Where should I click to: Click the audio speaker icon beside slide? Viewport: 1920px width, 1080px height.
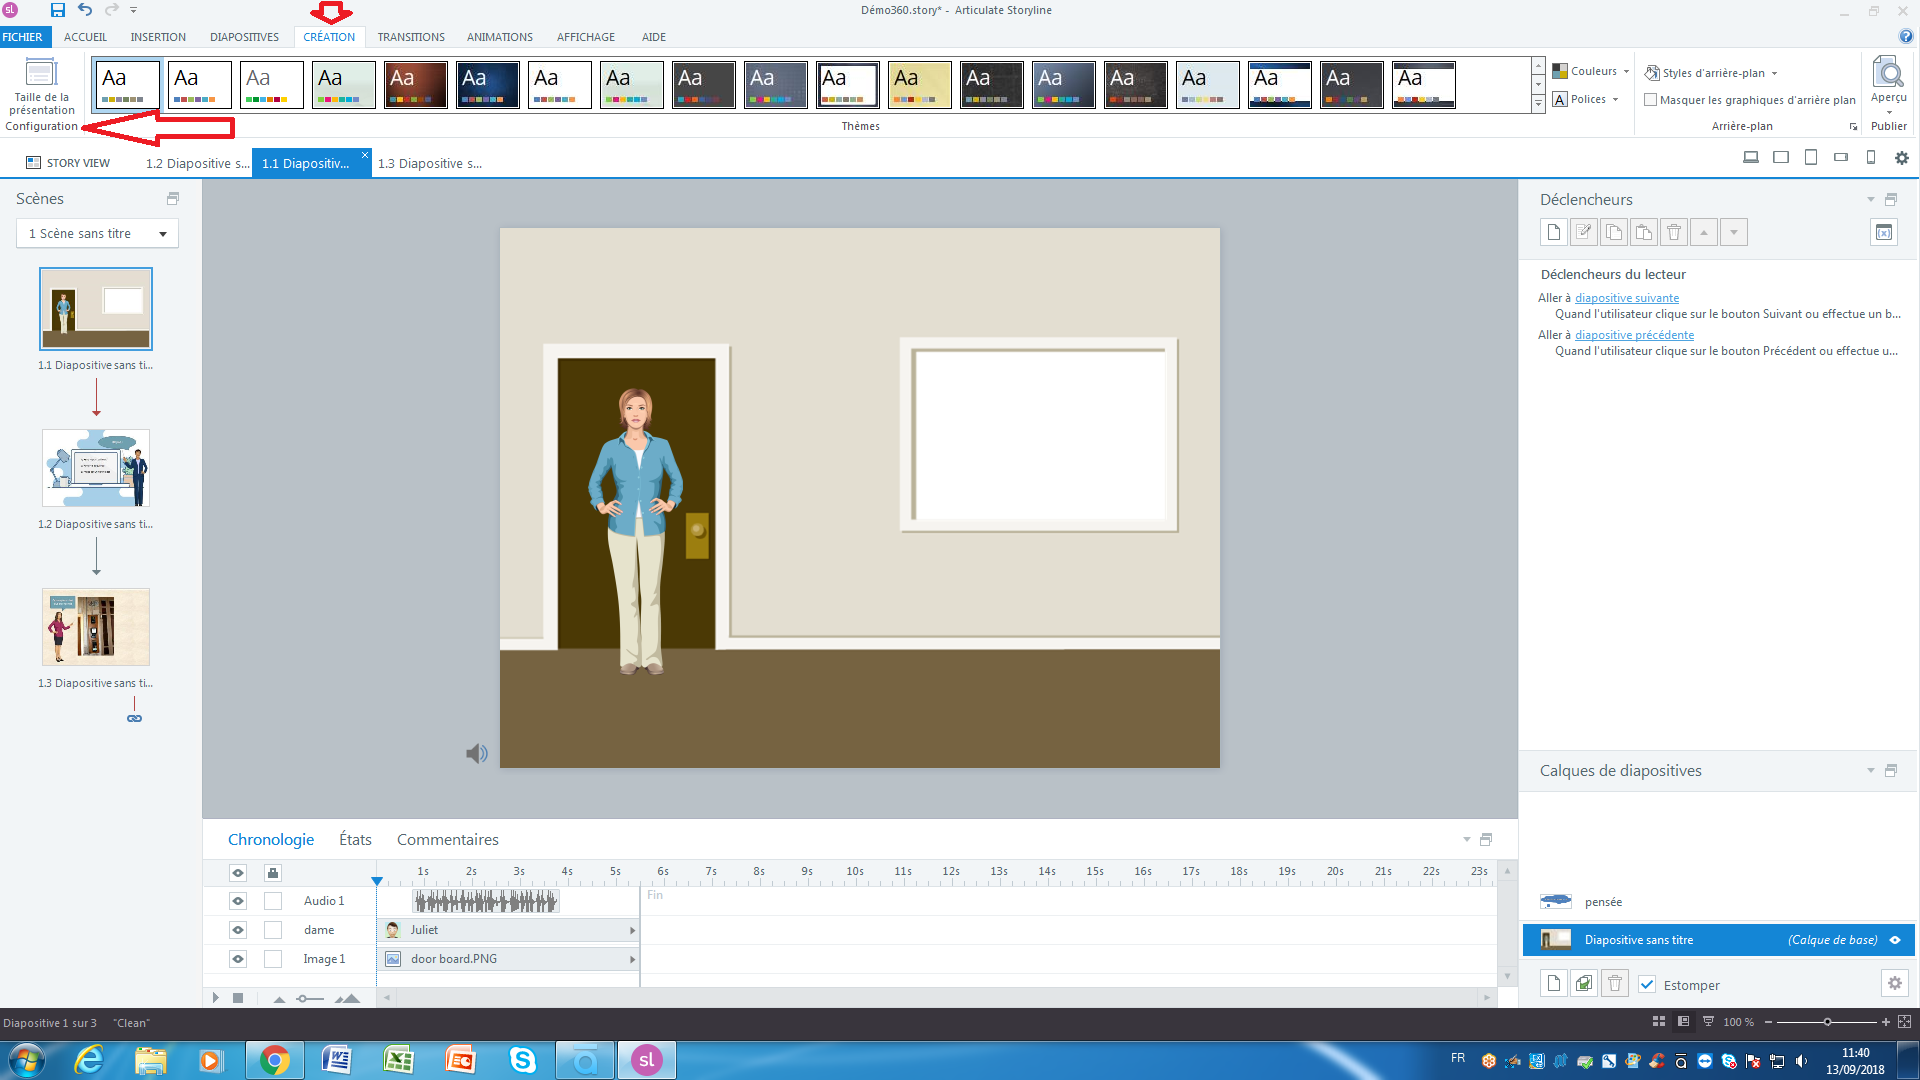pyautogui.click(x=477, y=754)
